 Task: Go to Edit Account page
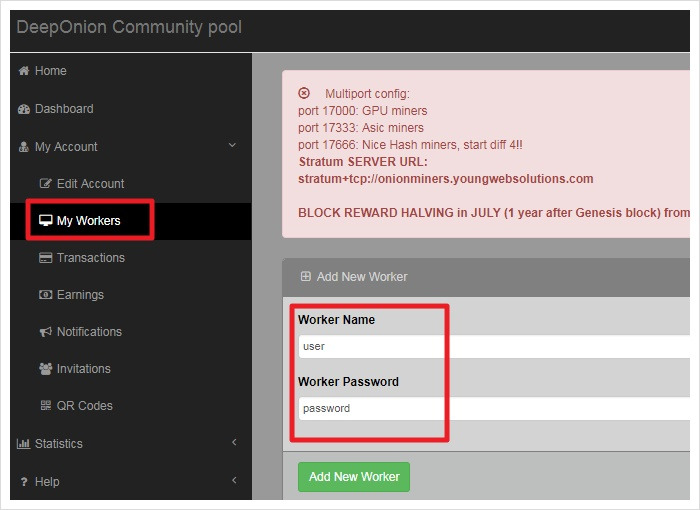pos(131,184)
